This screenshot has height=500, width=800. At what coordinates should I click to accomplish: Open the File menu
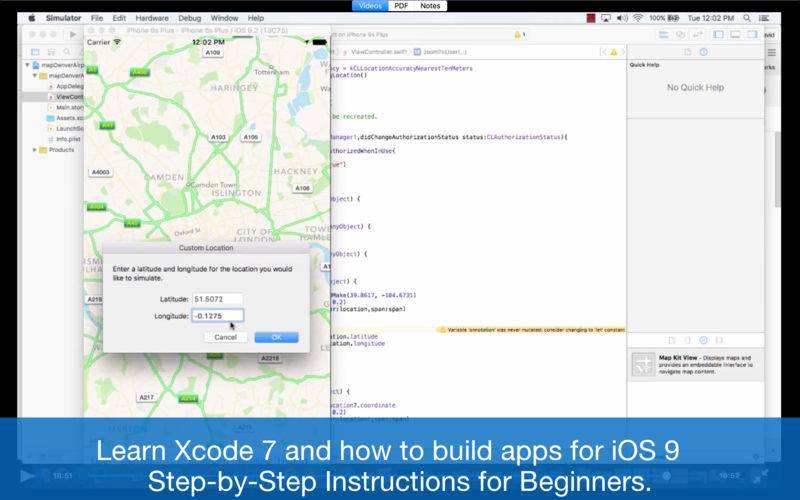(x=97, y=18)
